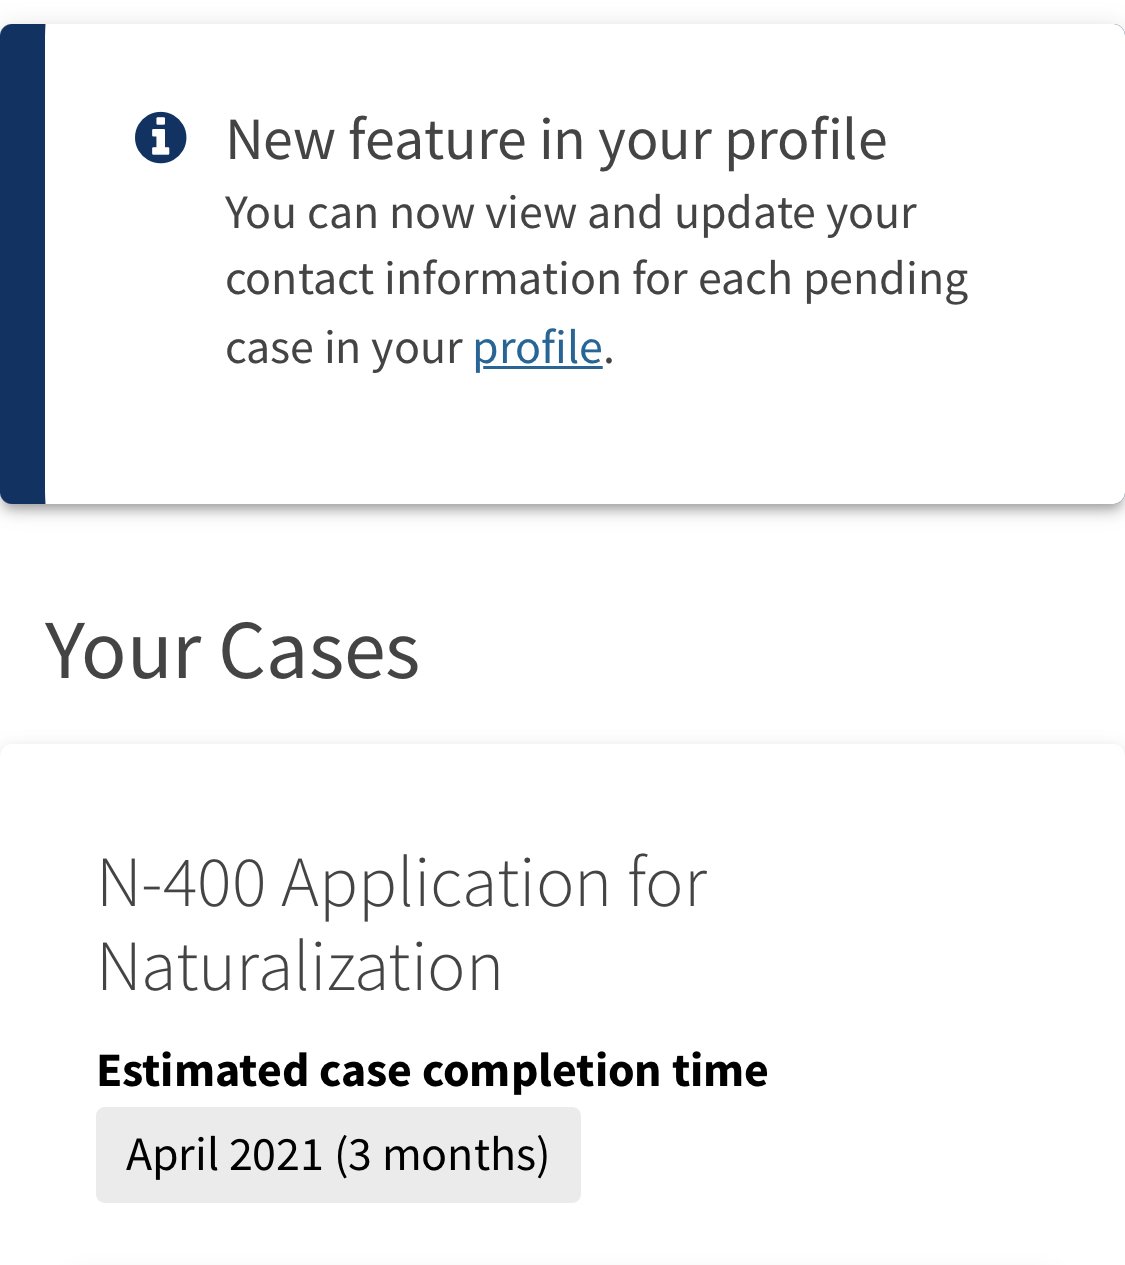Click the word "profile" in the alert heading
1125x1265 pixels.
806,141
